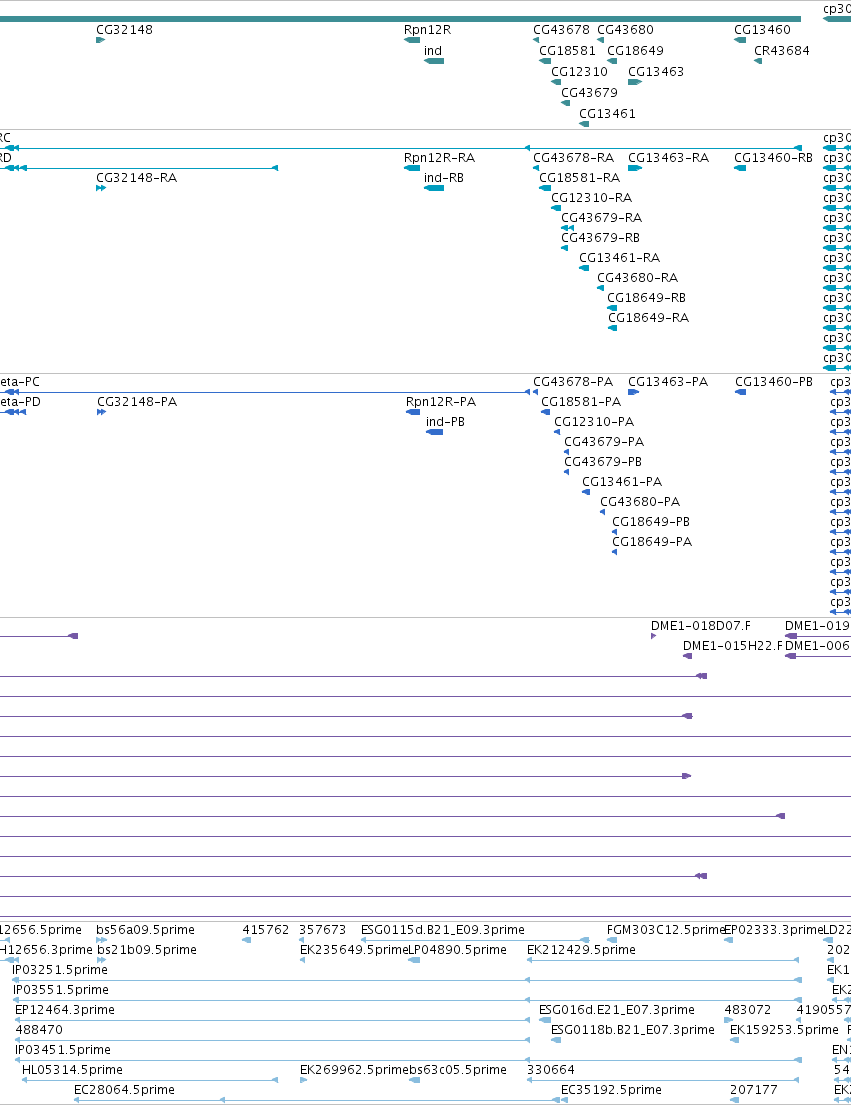Select the CG43679-PB protein label
The height and width of the screenshot is (1105, 851).
(x=603, y=462)
